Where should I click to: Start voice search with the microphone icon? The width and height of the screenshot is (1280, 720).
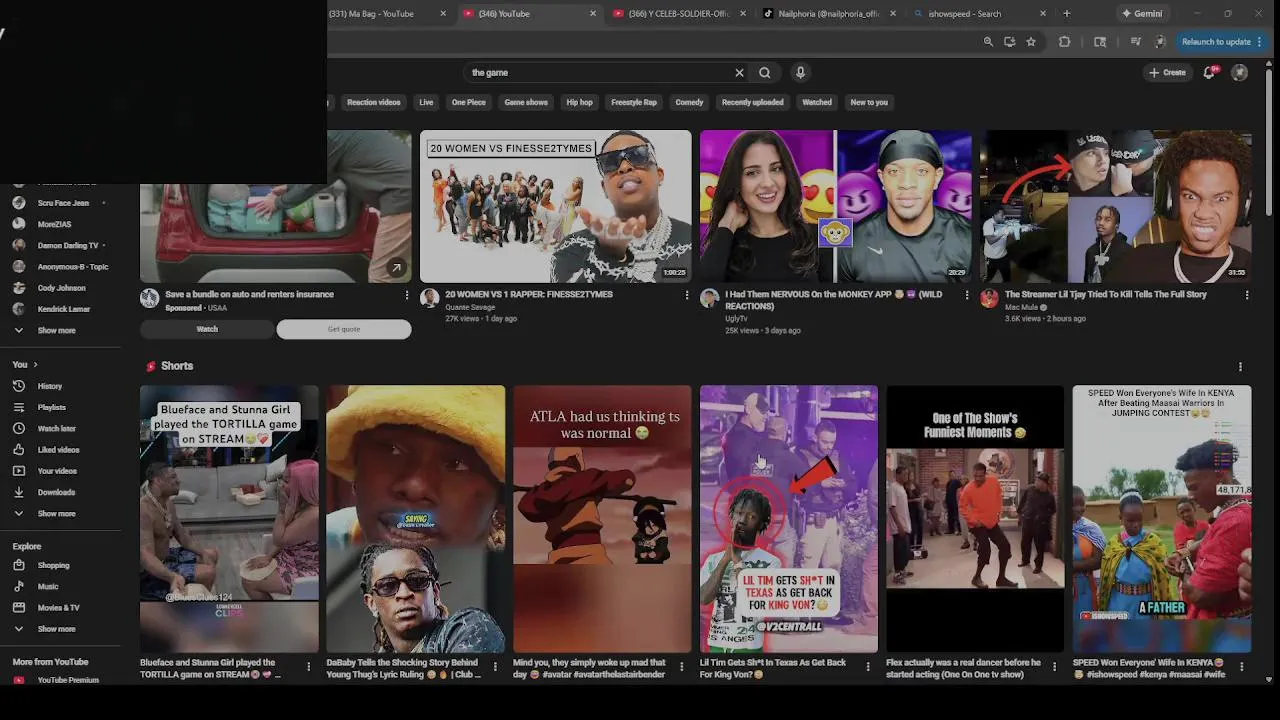click(800, 72)
